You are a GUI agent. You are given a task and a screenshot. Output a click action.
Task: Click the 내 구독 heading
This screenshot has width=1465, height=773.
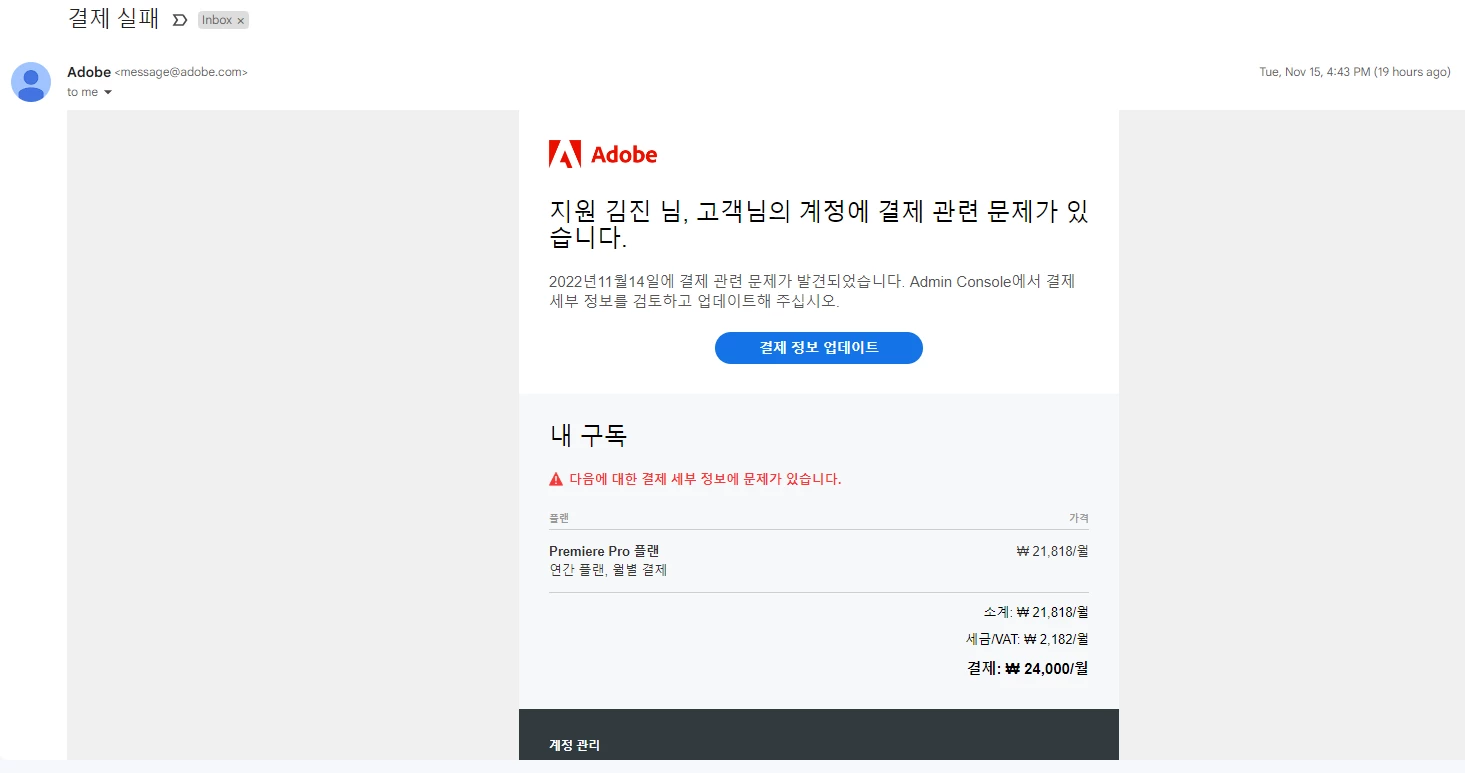(588, 435)
